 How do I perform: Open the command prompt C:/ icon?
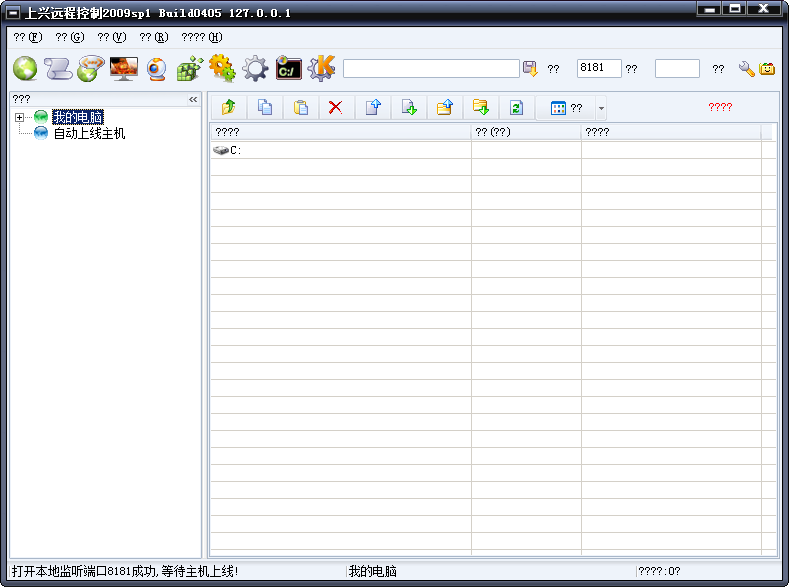(x=288, y=68)
